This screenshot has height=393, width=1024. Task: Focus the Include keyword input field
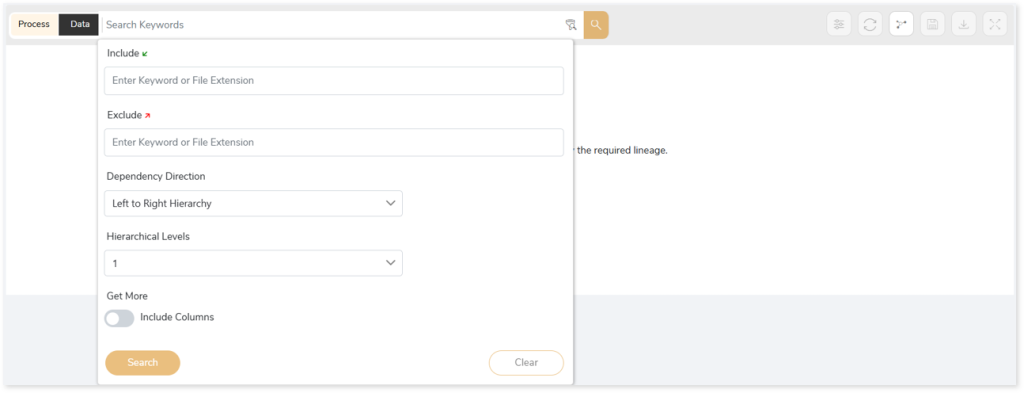[334, 81]
